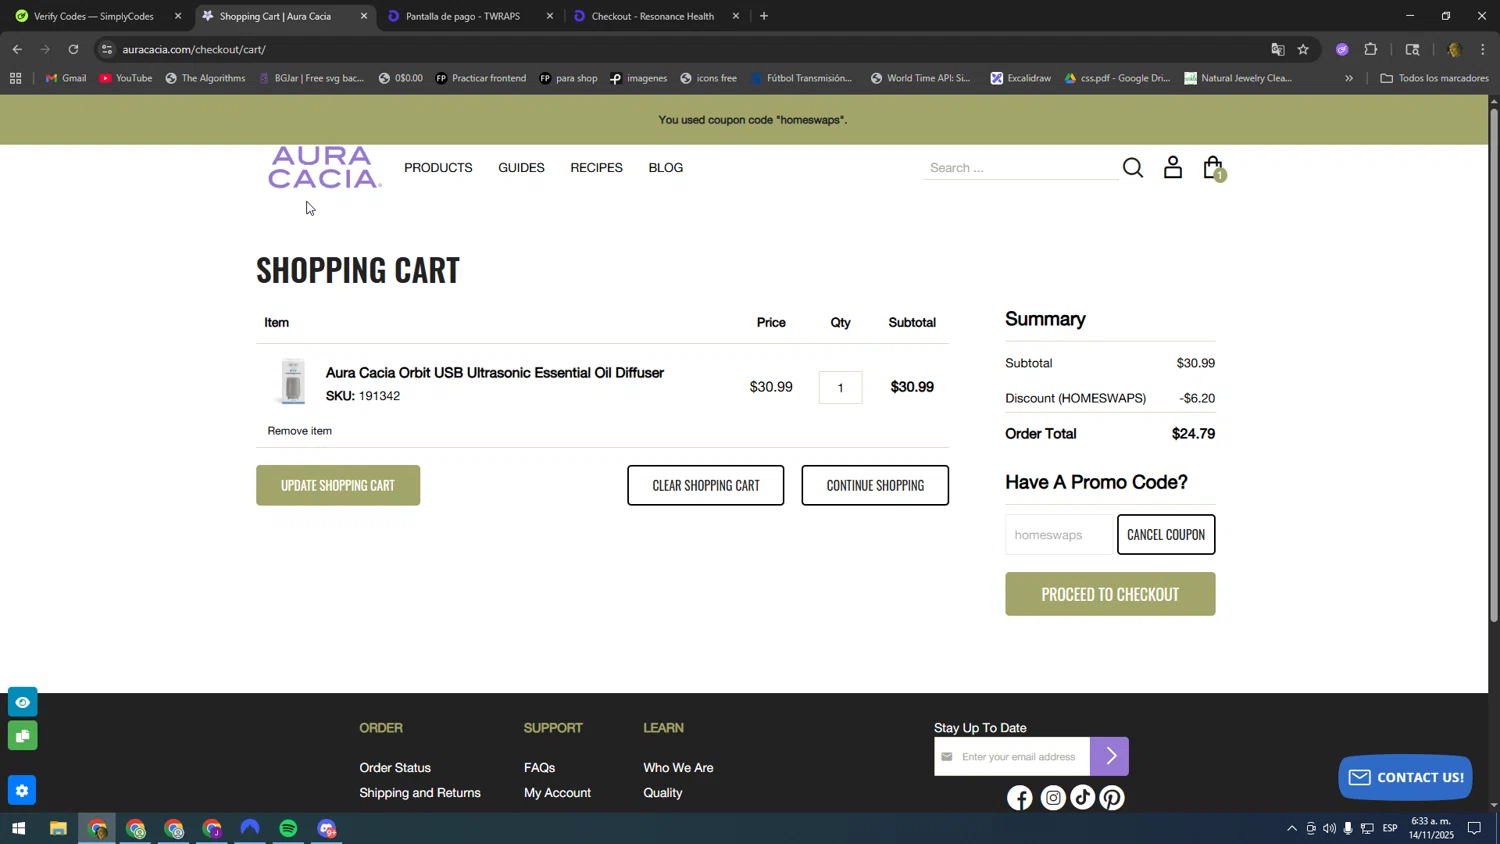Image resolution: width=1500 pixels, height=844 pixels.
Task: Click the blue eye side widget icon
Action: 22,702
